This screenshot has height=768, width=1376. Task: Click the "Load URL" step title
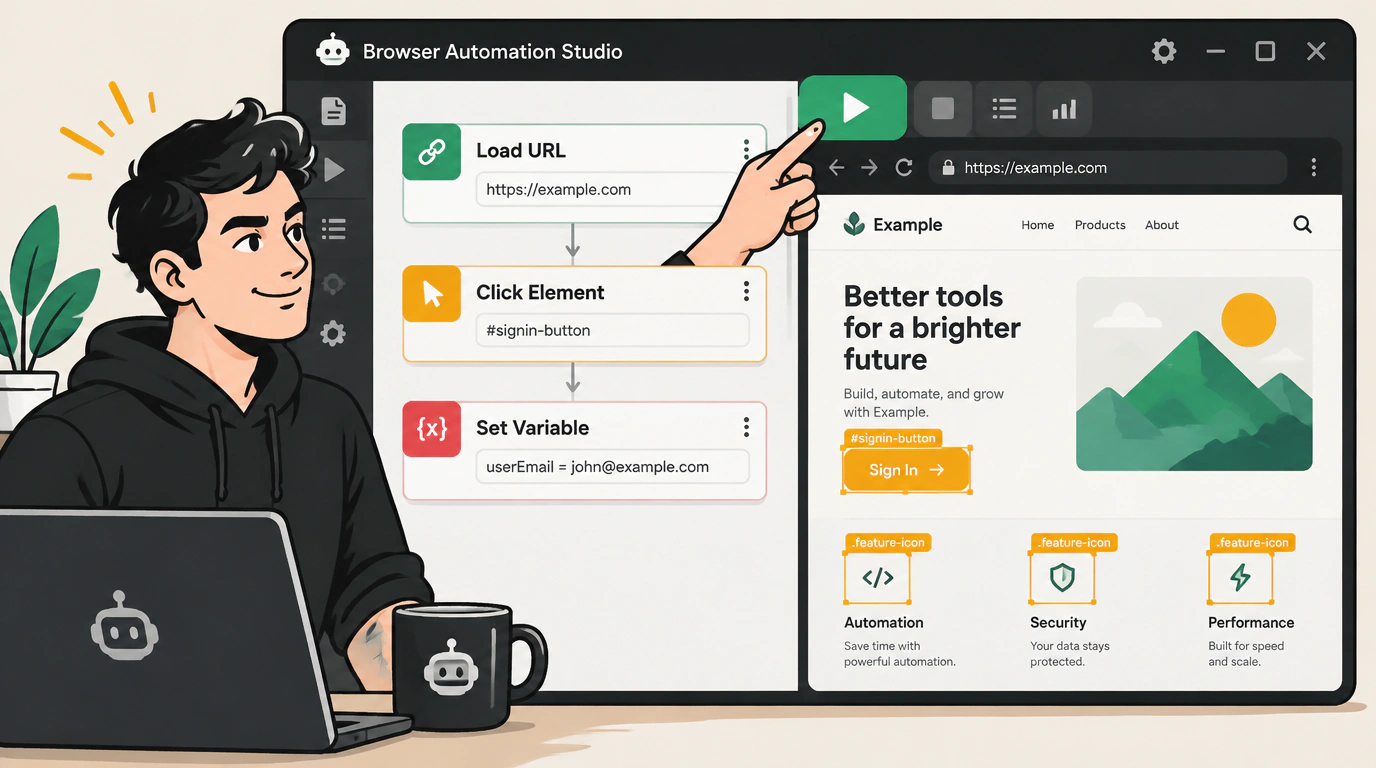[x=521, y=150]
